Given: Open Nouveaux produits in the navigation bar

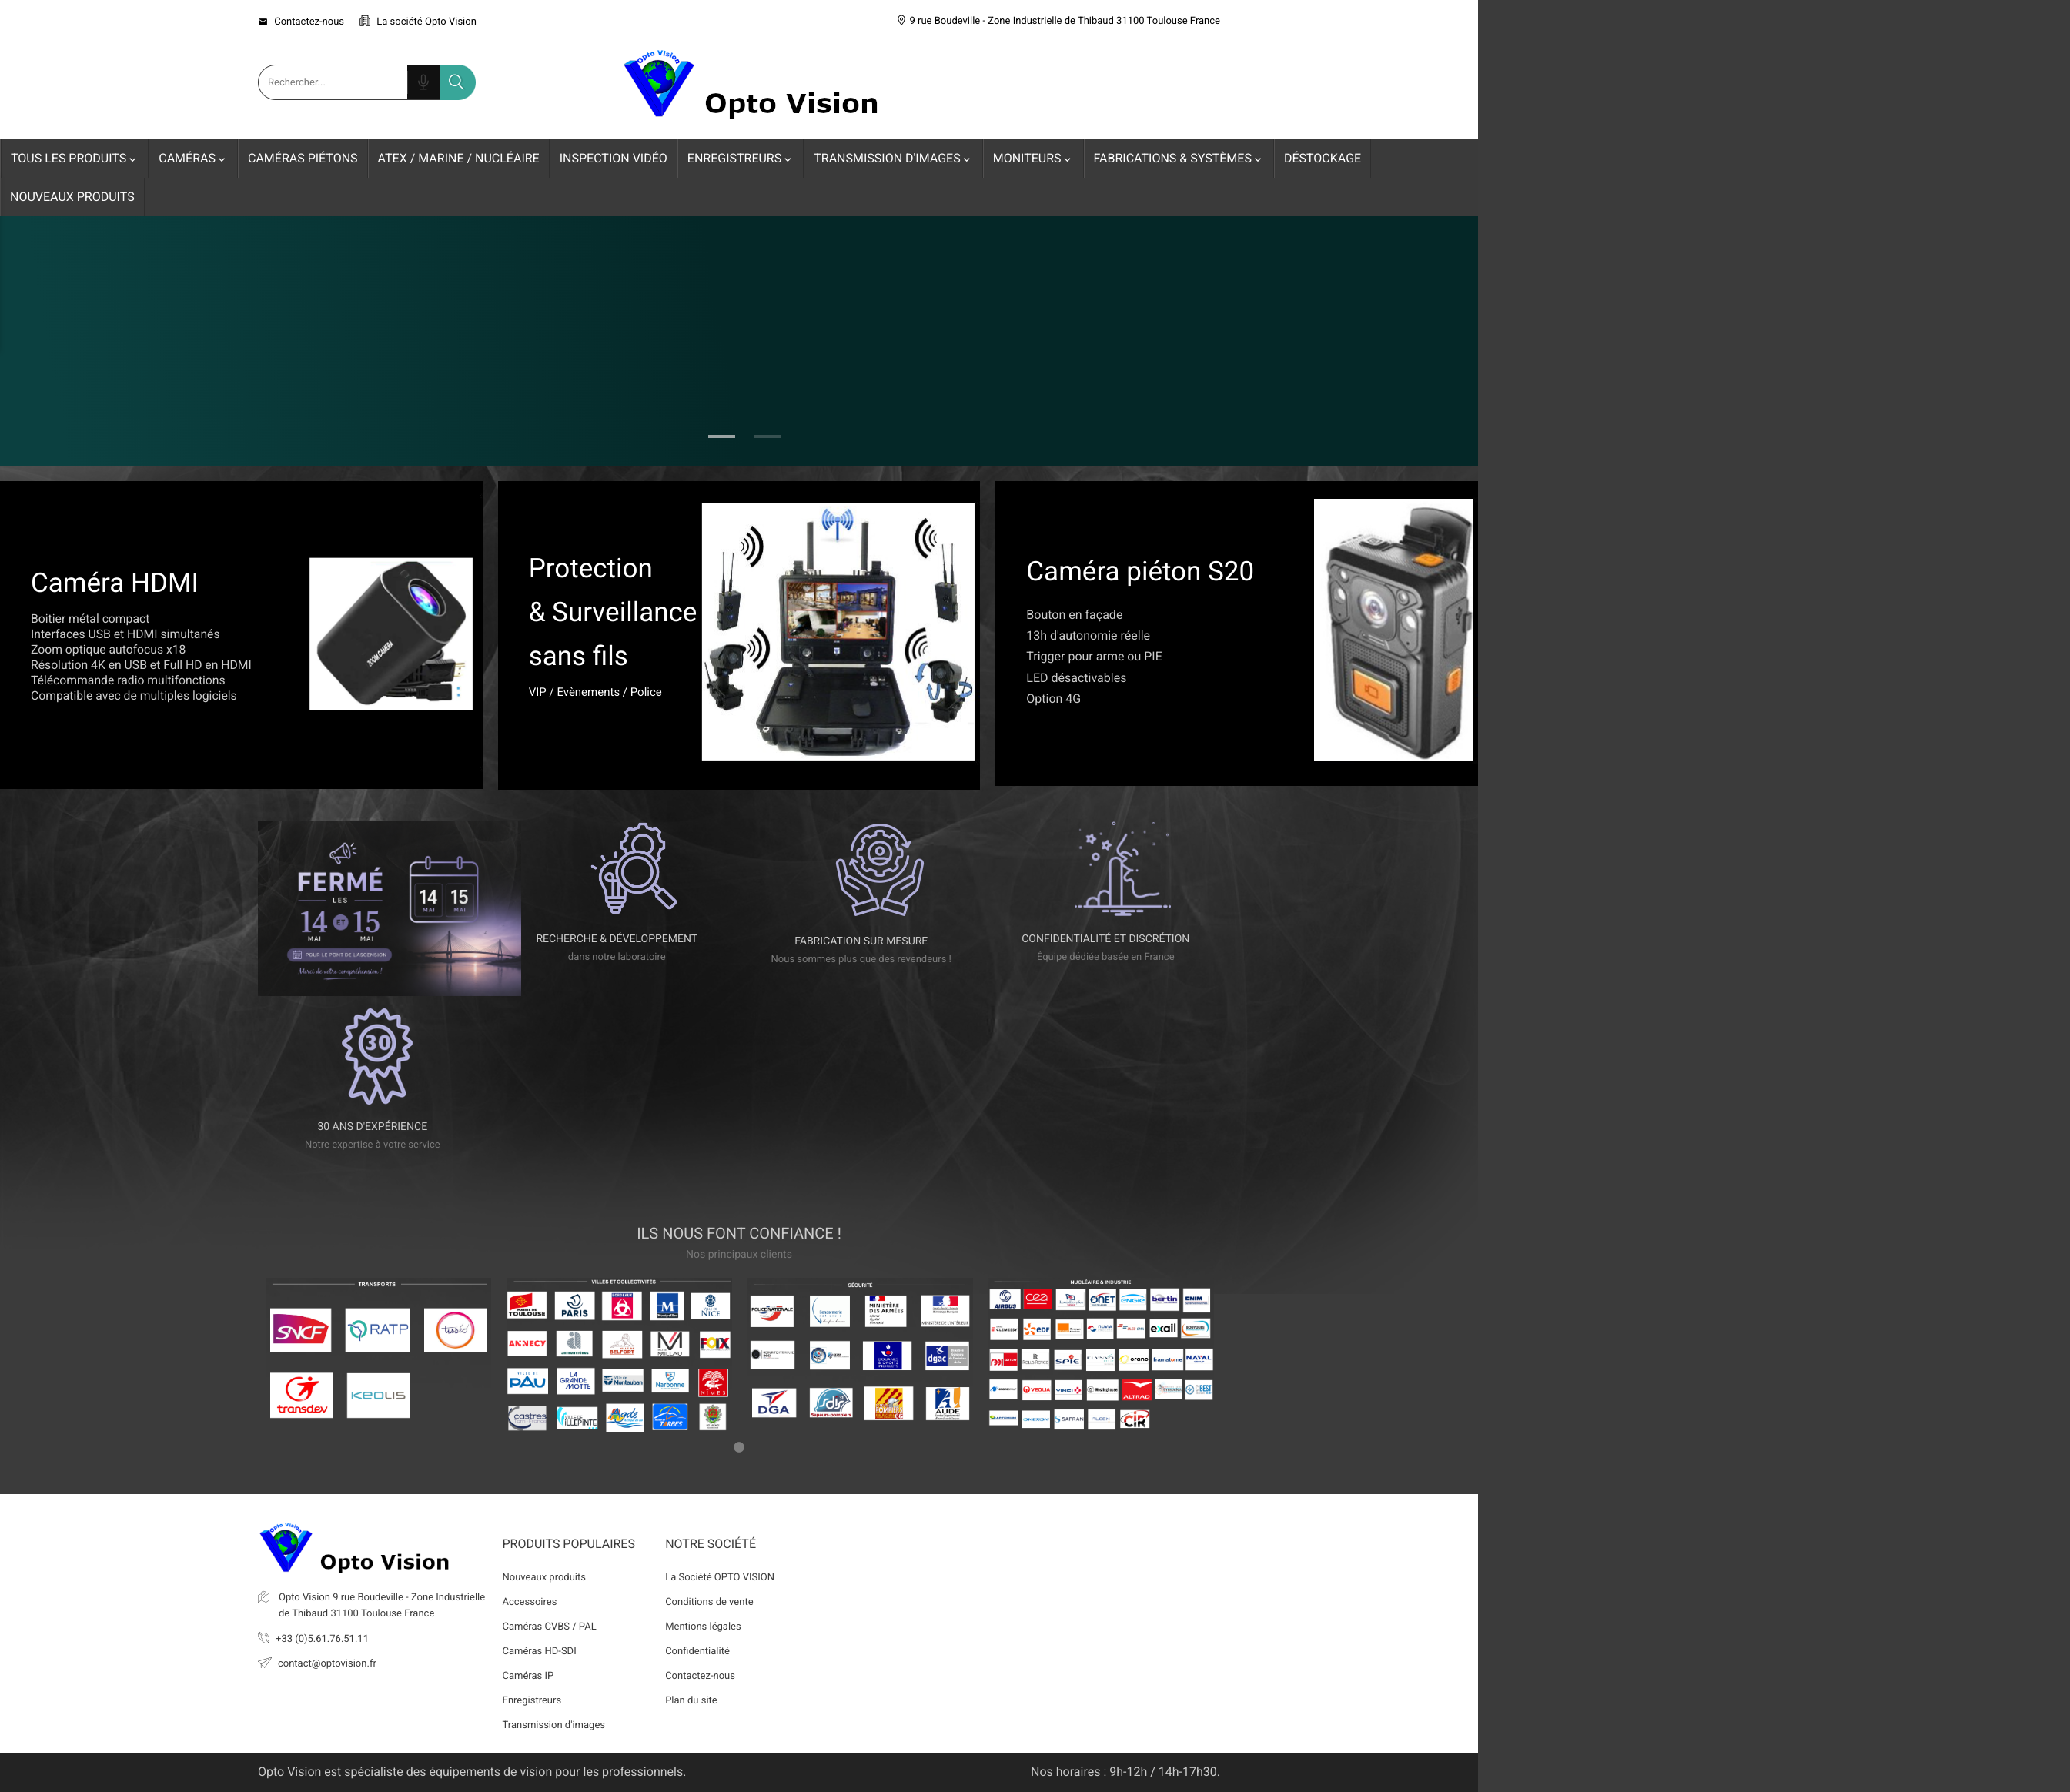Looking at the screenshot, I should tap(72, 197).
